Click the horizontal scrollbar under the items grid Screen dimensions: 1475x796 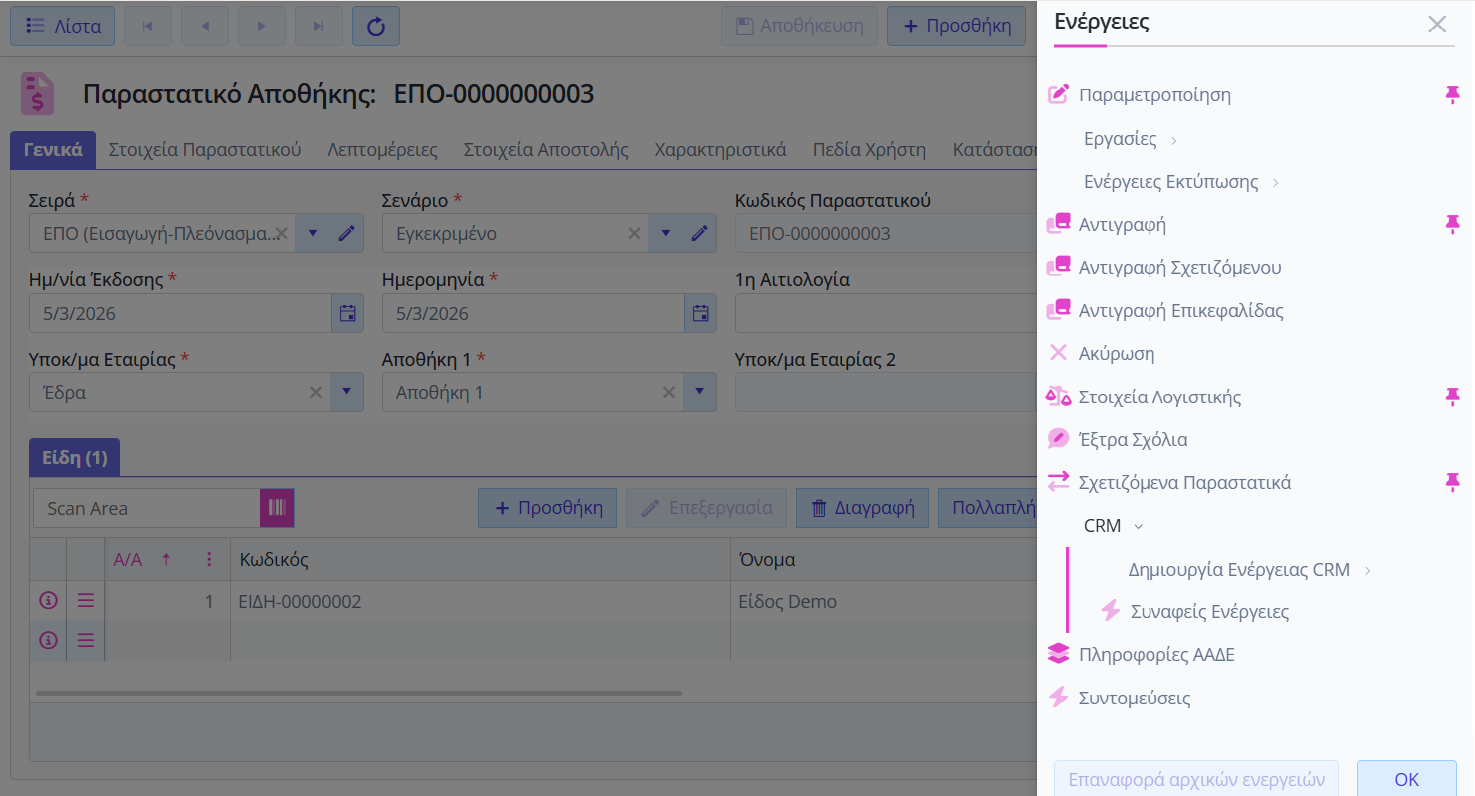358,693
